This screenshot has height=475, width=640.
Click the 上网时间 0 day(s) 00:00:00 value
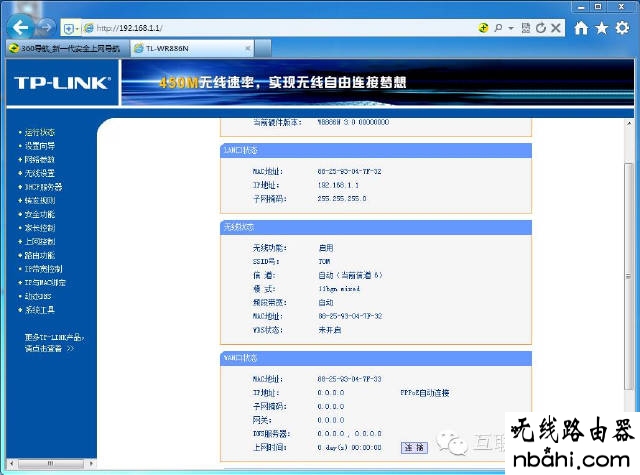click(x=349, y=447)
